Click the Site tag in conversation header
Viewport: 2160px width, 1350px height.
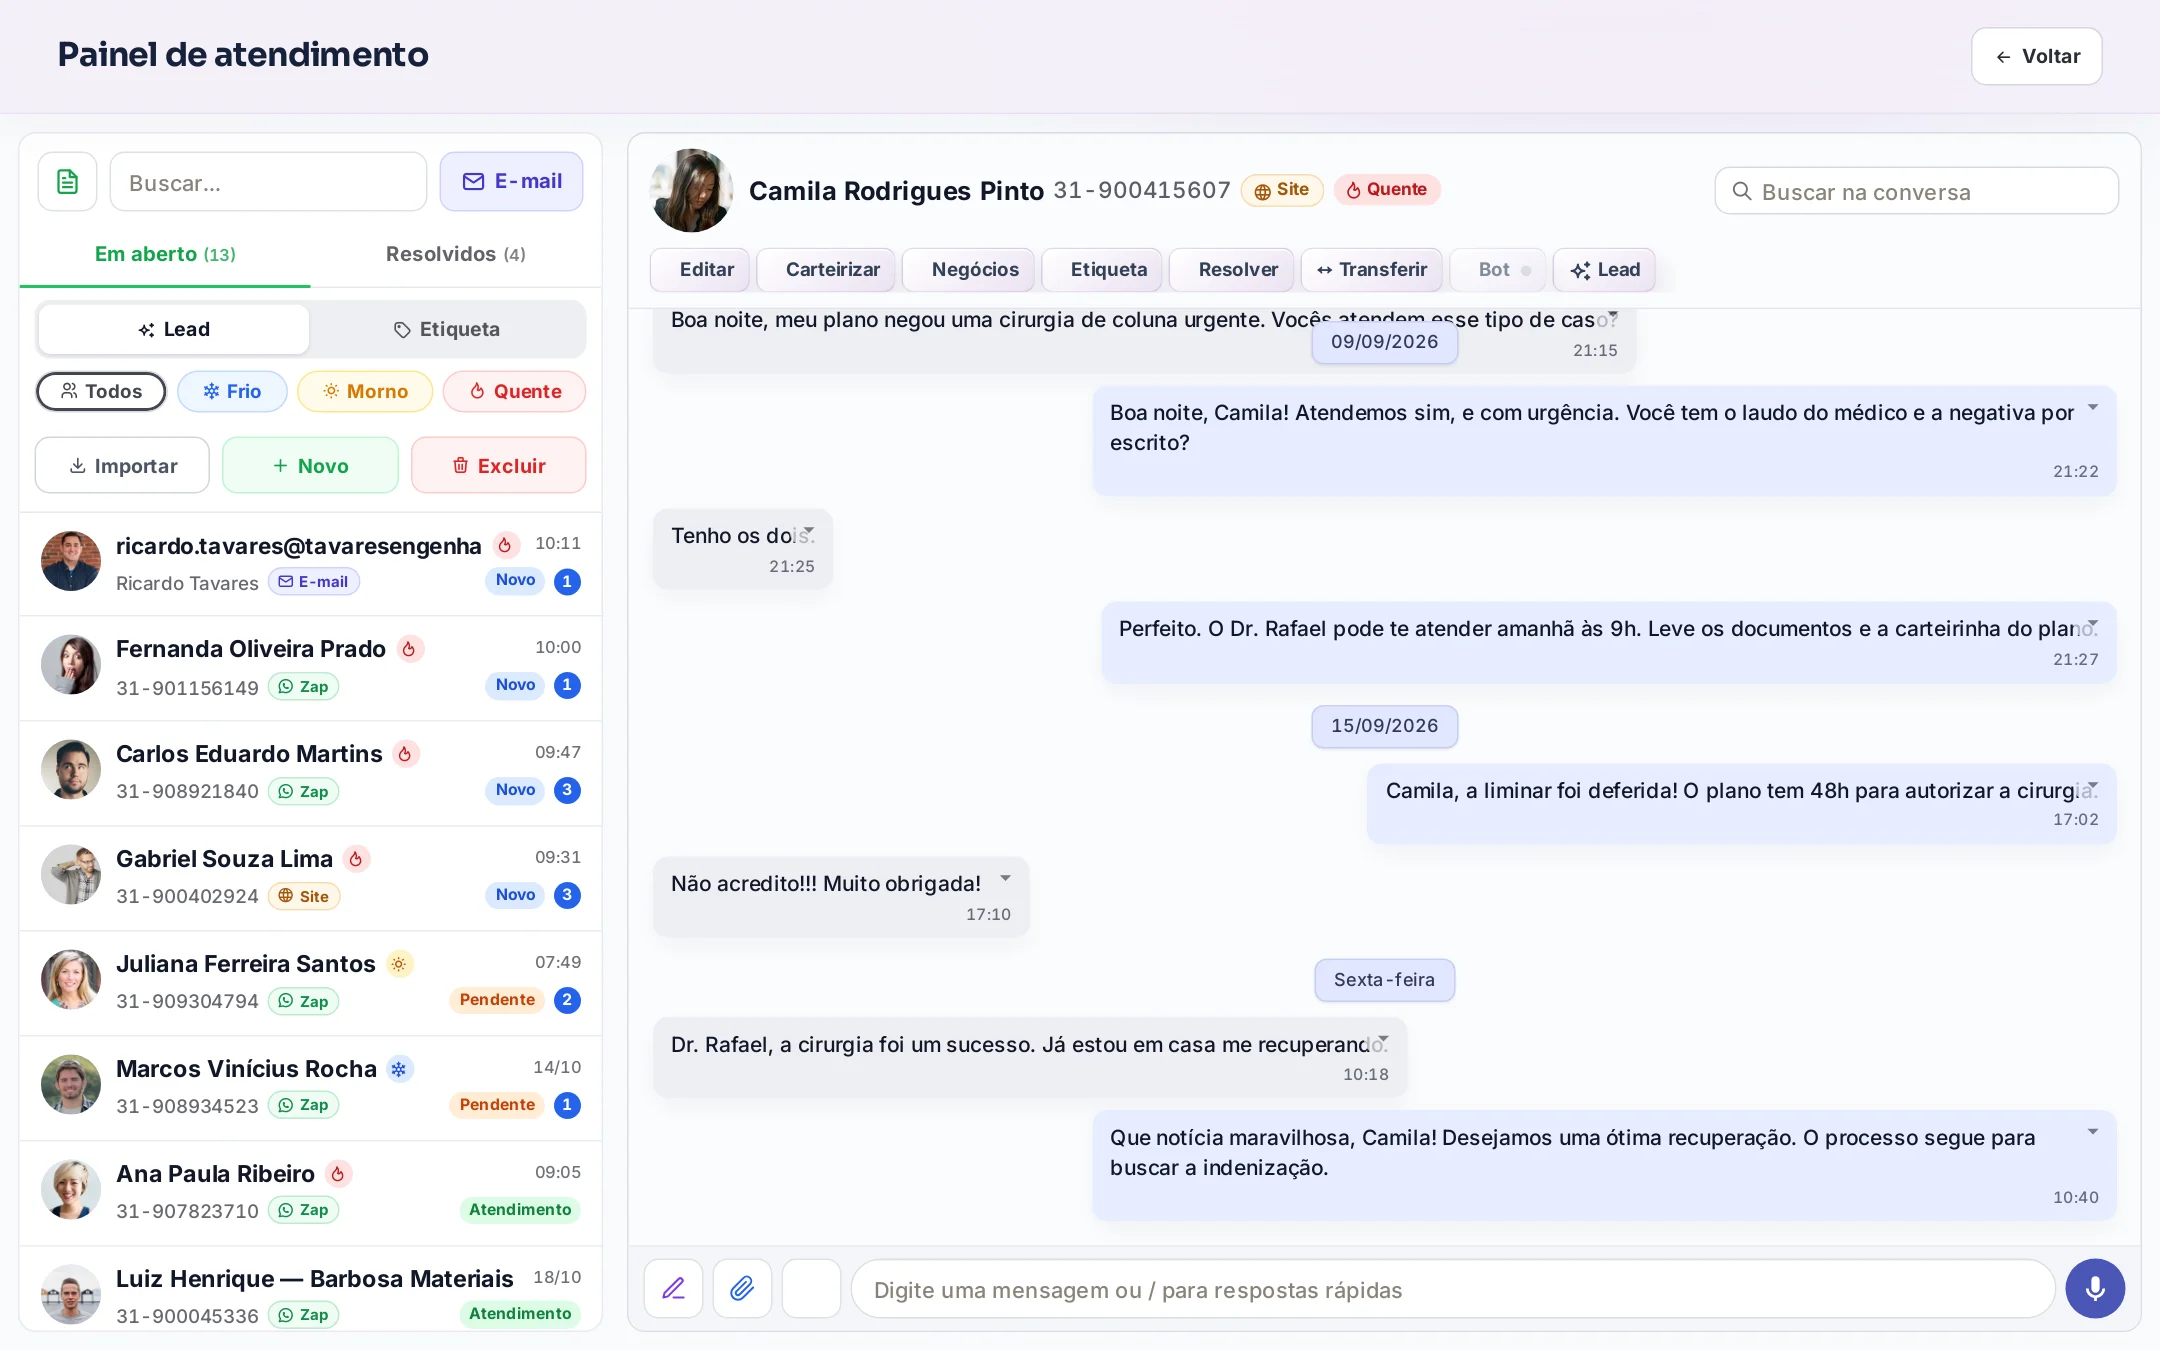1282,189
